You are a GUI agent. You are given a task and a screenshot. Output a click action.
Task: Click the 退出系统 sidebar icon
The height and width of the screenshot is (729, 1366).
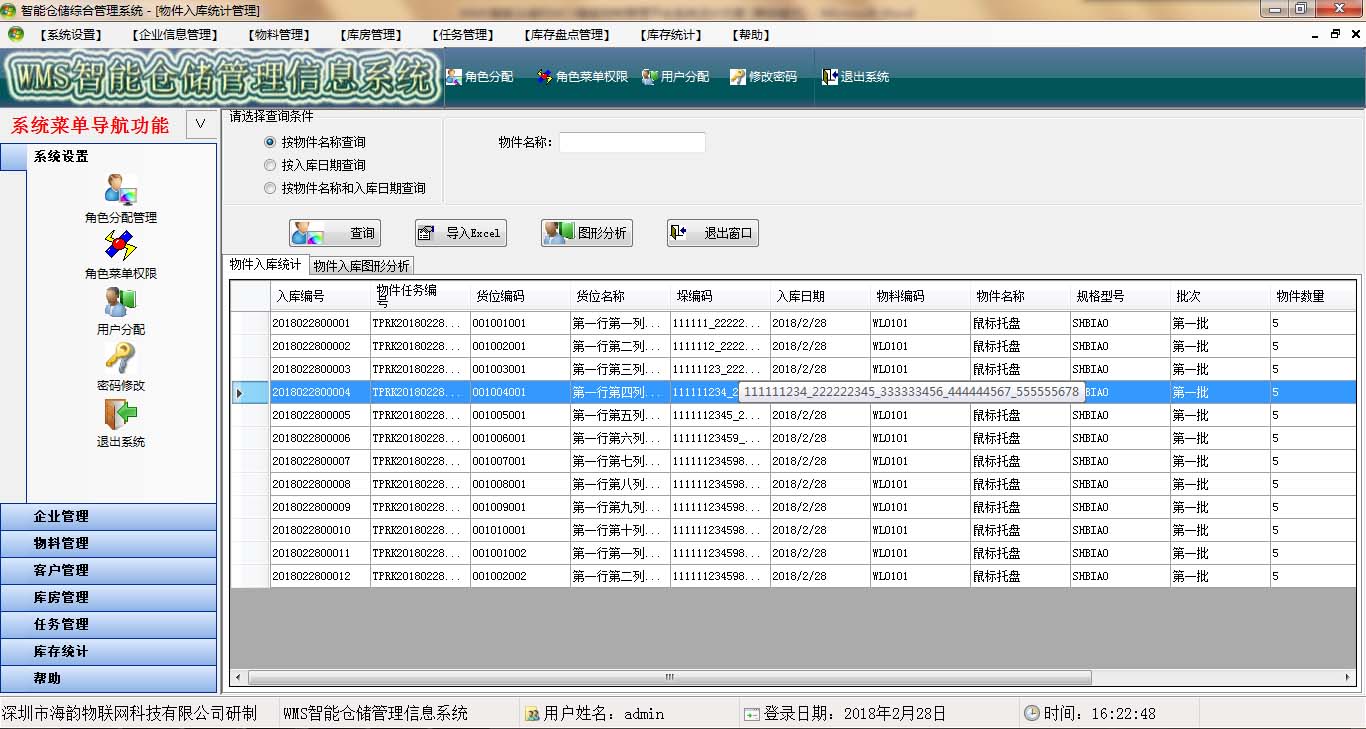121,414
